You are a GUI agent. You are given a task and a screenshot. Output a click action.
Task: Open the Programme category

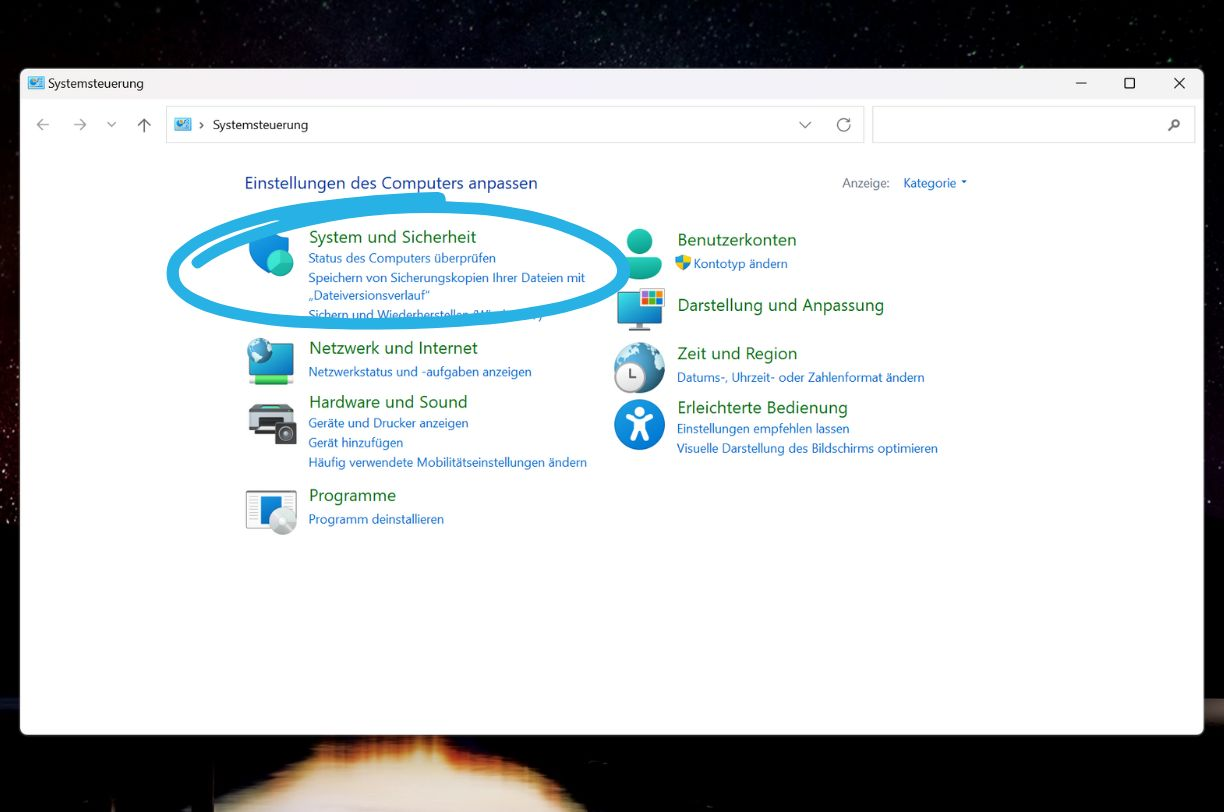coord(352,496)
